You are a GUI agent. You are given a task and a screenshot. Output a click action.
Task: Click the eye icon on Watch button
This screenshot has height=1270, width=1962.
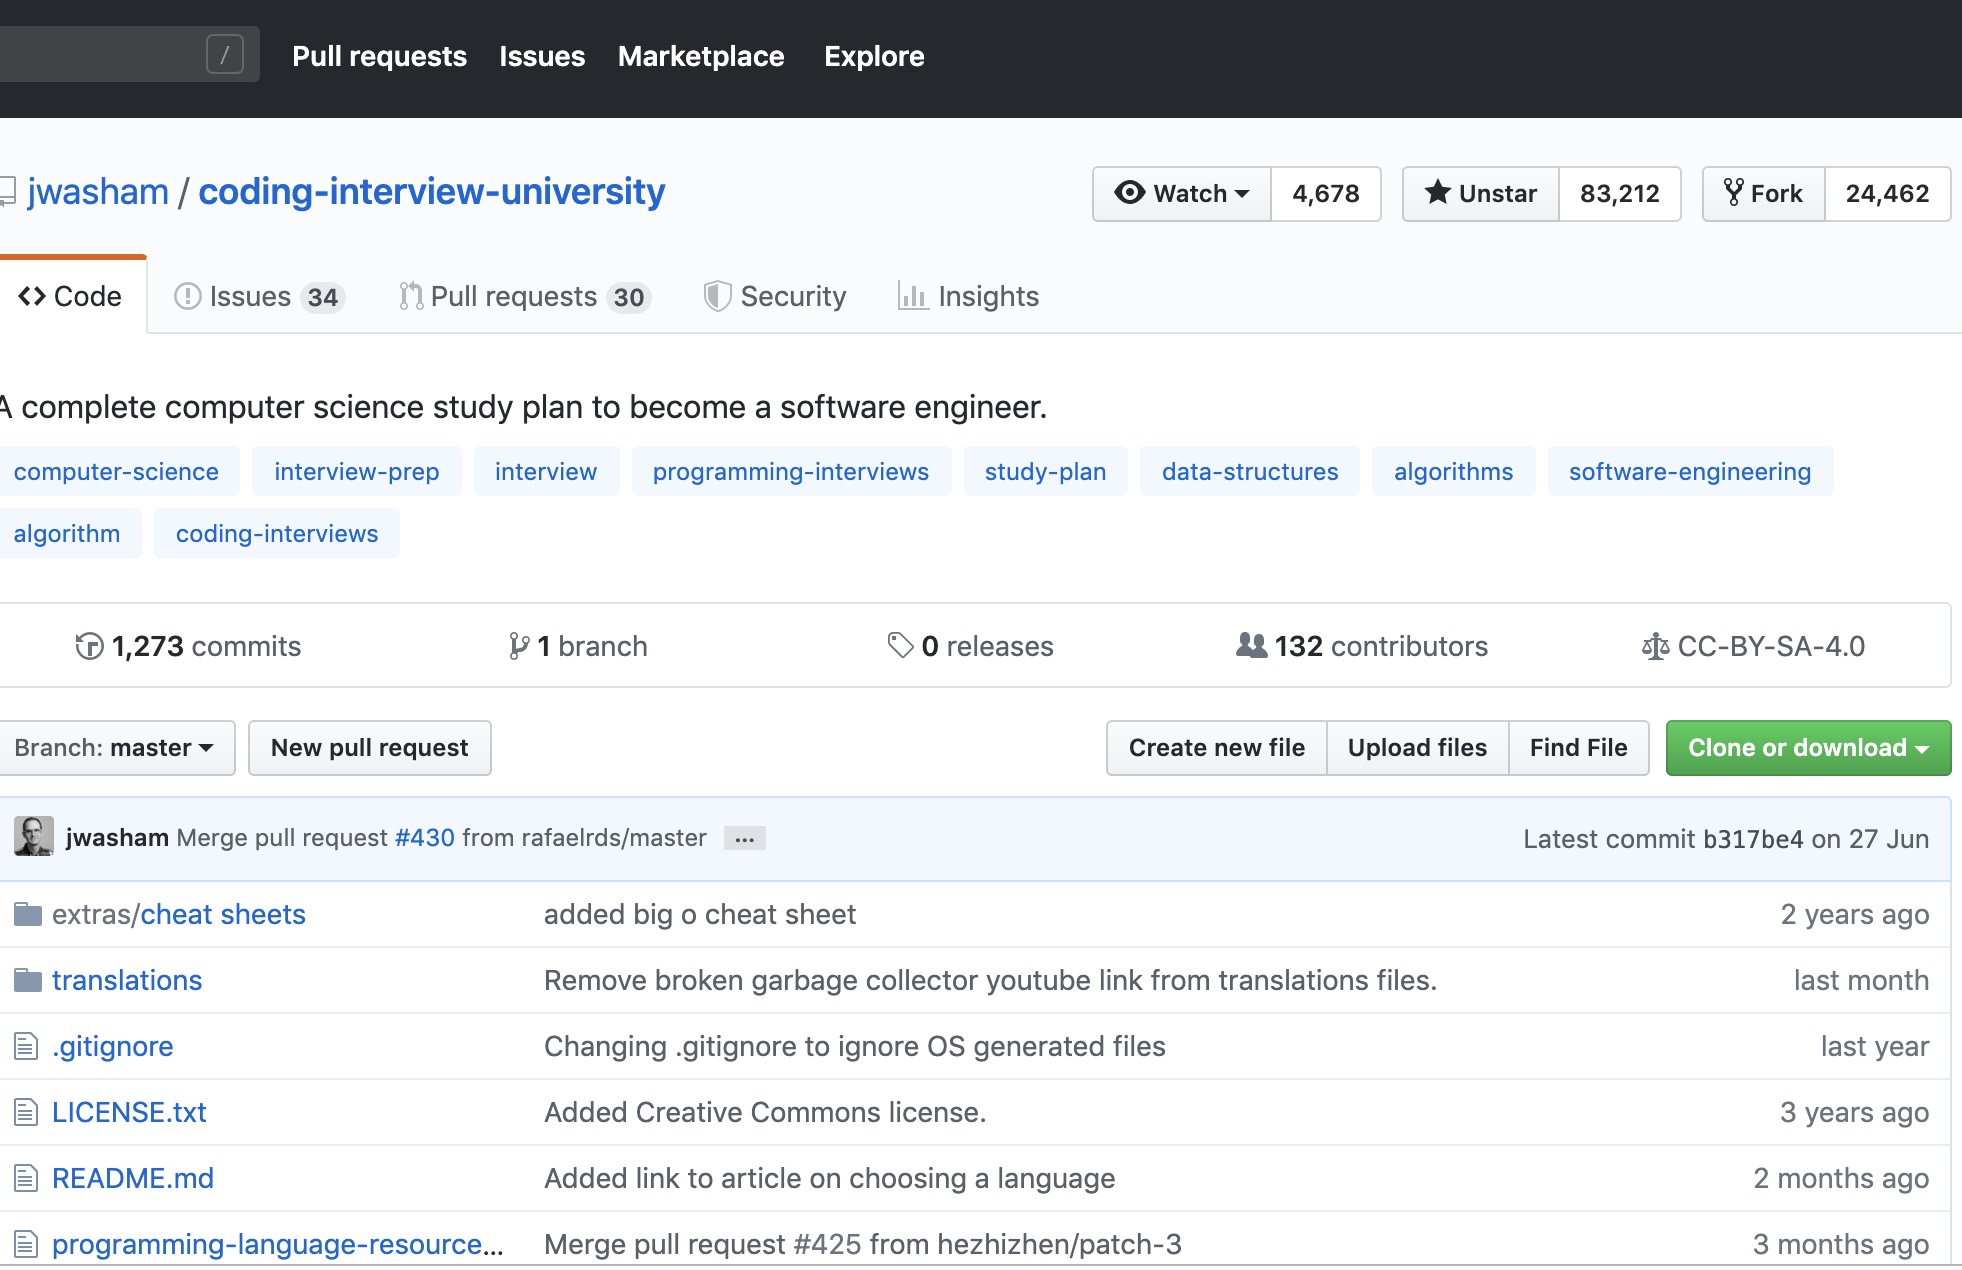pyautogui.click(x=1130, y=192)
